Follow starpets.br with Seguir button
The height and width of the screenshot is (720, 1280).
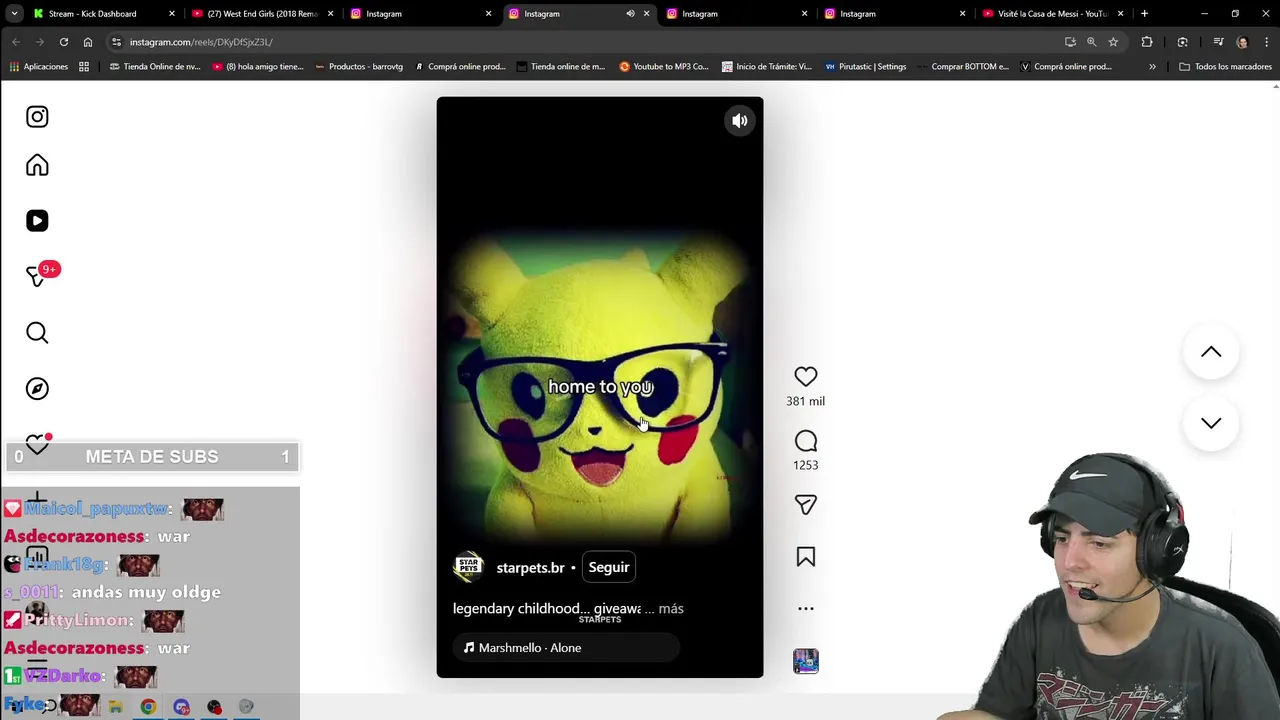(609, 567)
